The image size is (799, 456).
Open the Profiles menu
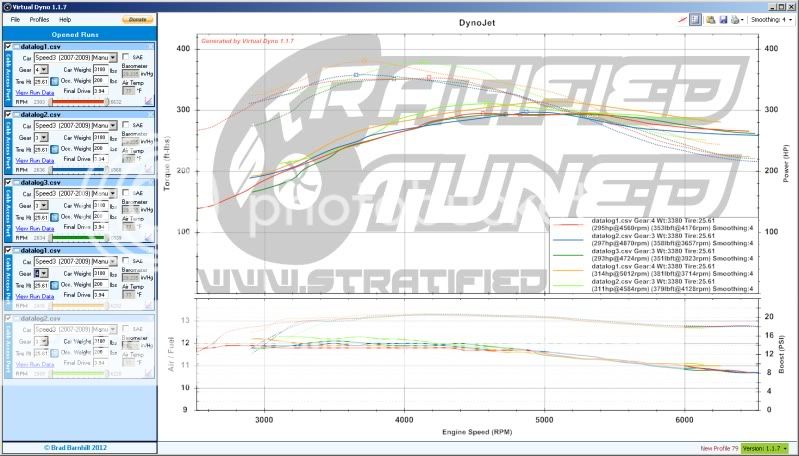39,19
